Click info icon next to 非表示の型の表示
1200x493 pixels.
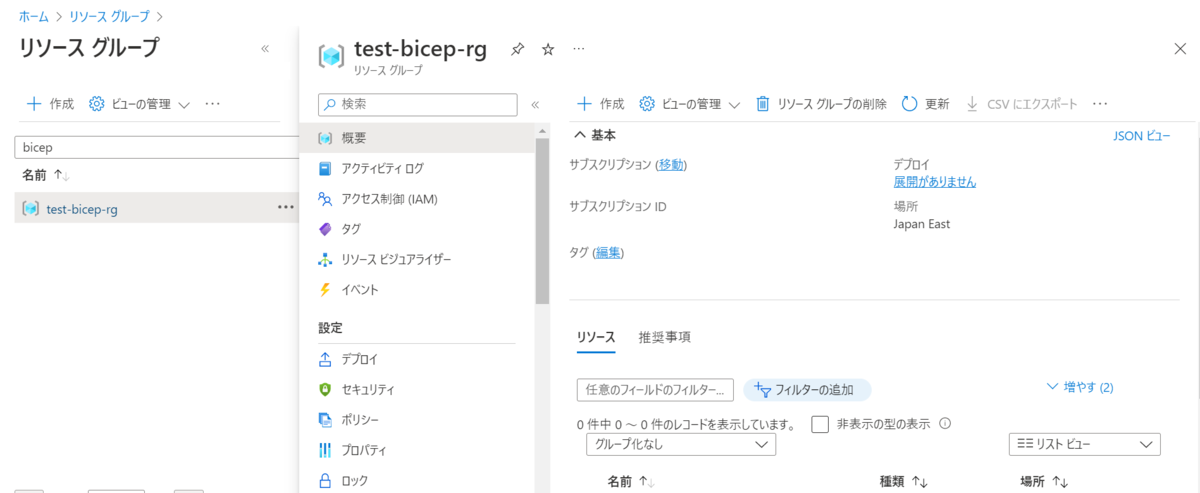pos(945,423)
